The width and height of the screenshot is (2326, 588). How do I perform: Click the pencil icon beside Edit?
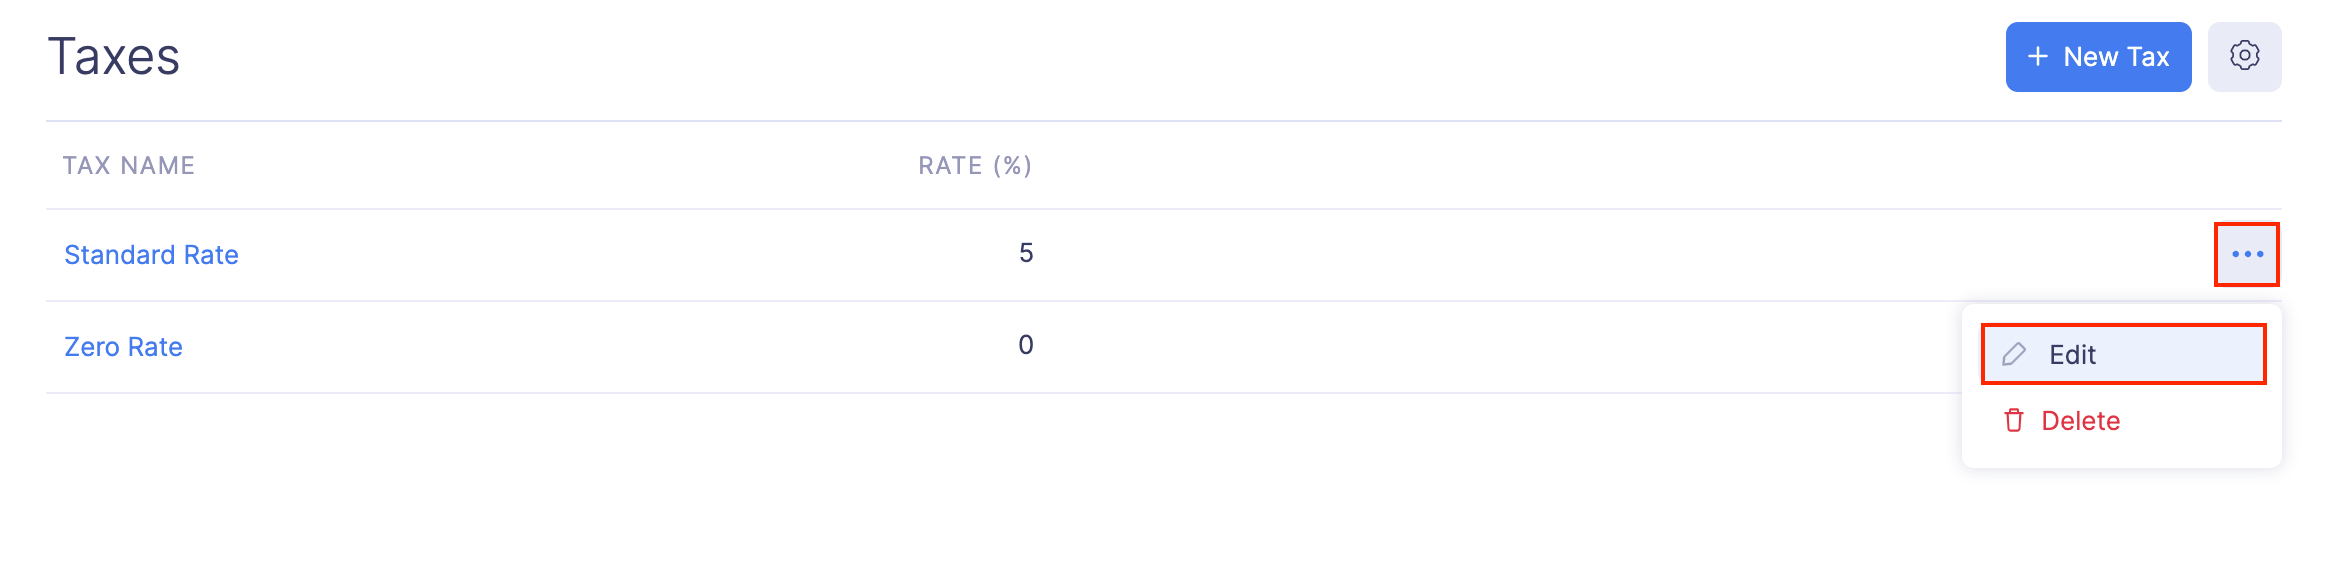point(2014,354)
